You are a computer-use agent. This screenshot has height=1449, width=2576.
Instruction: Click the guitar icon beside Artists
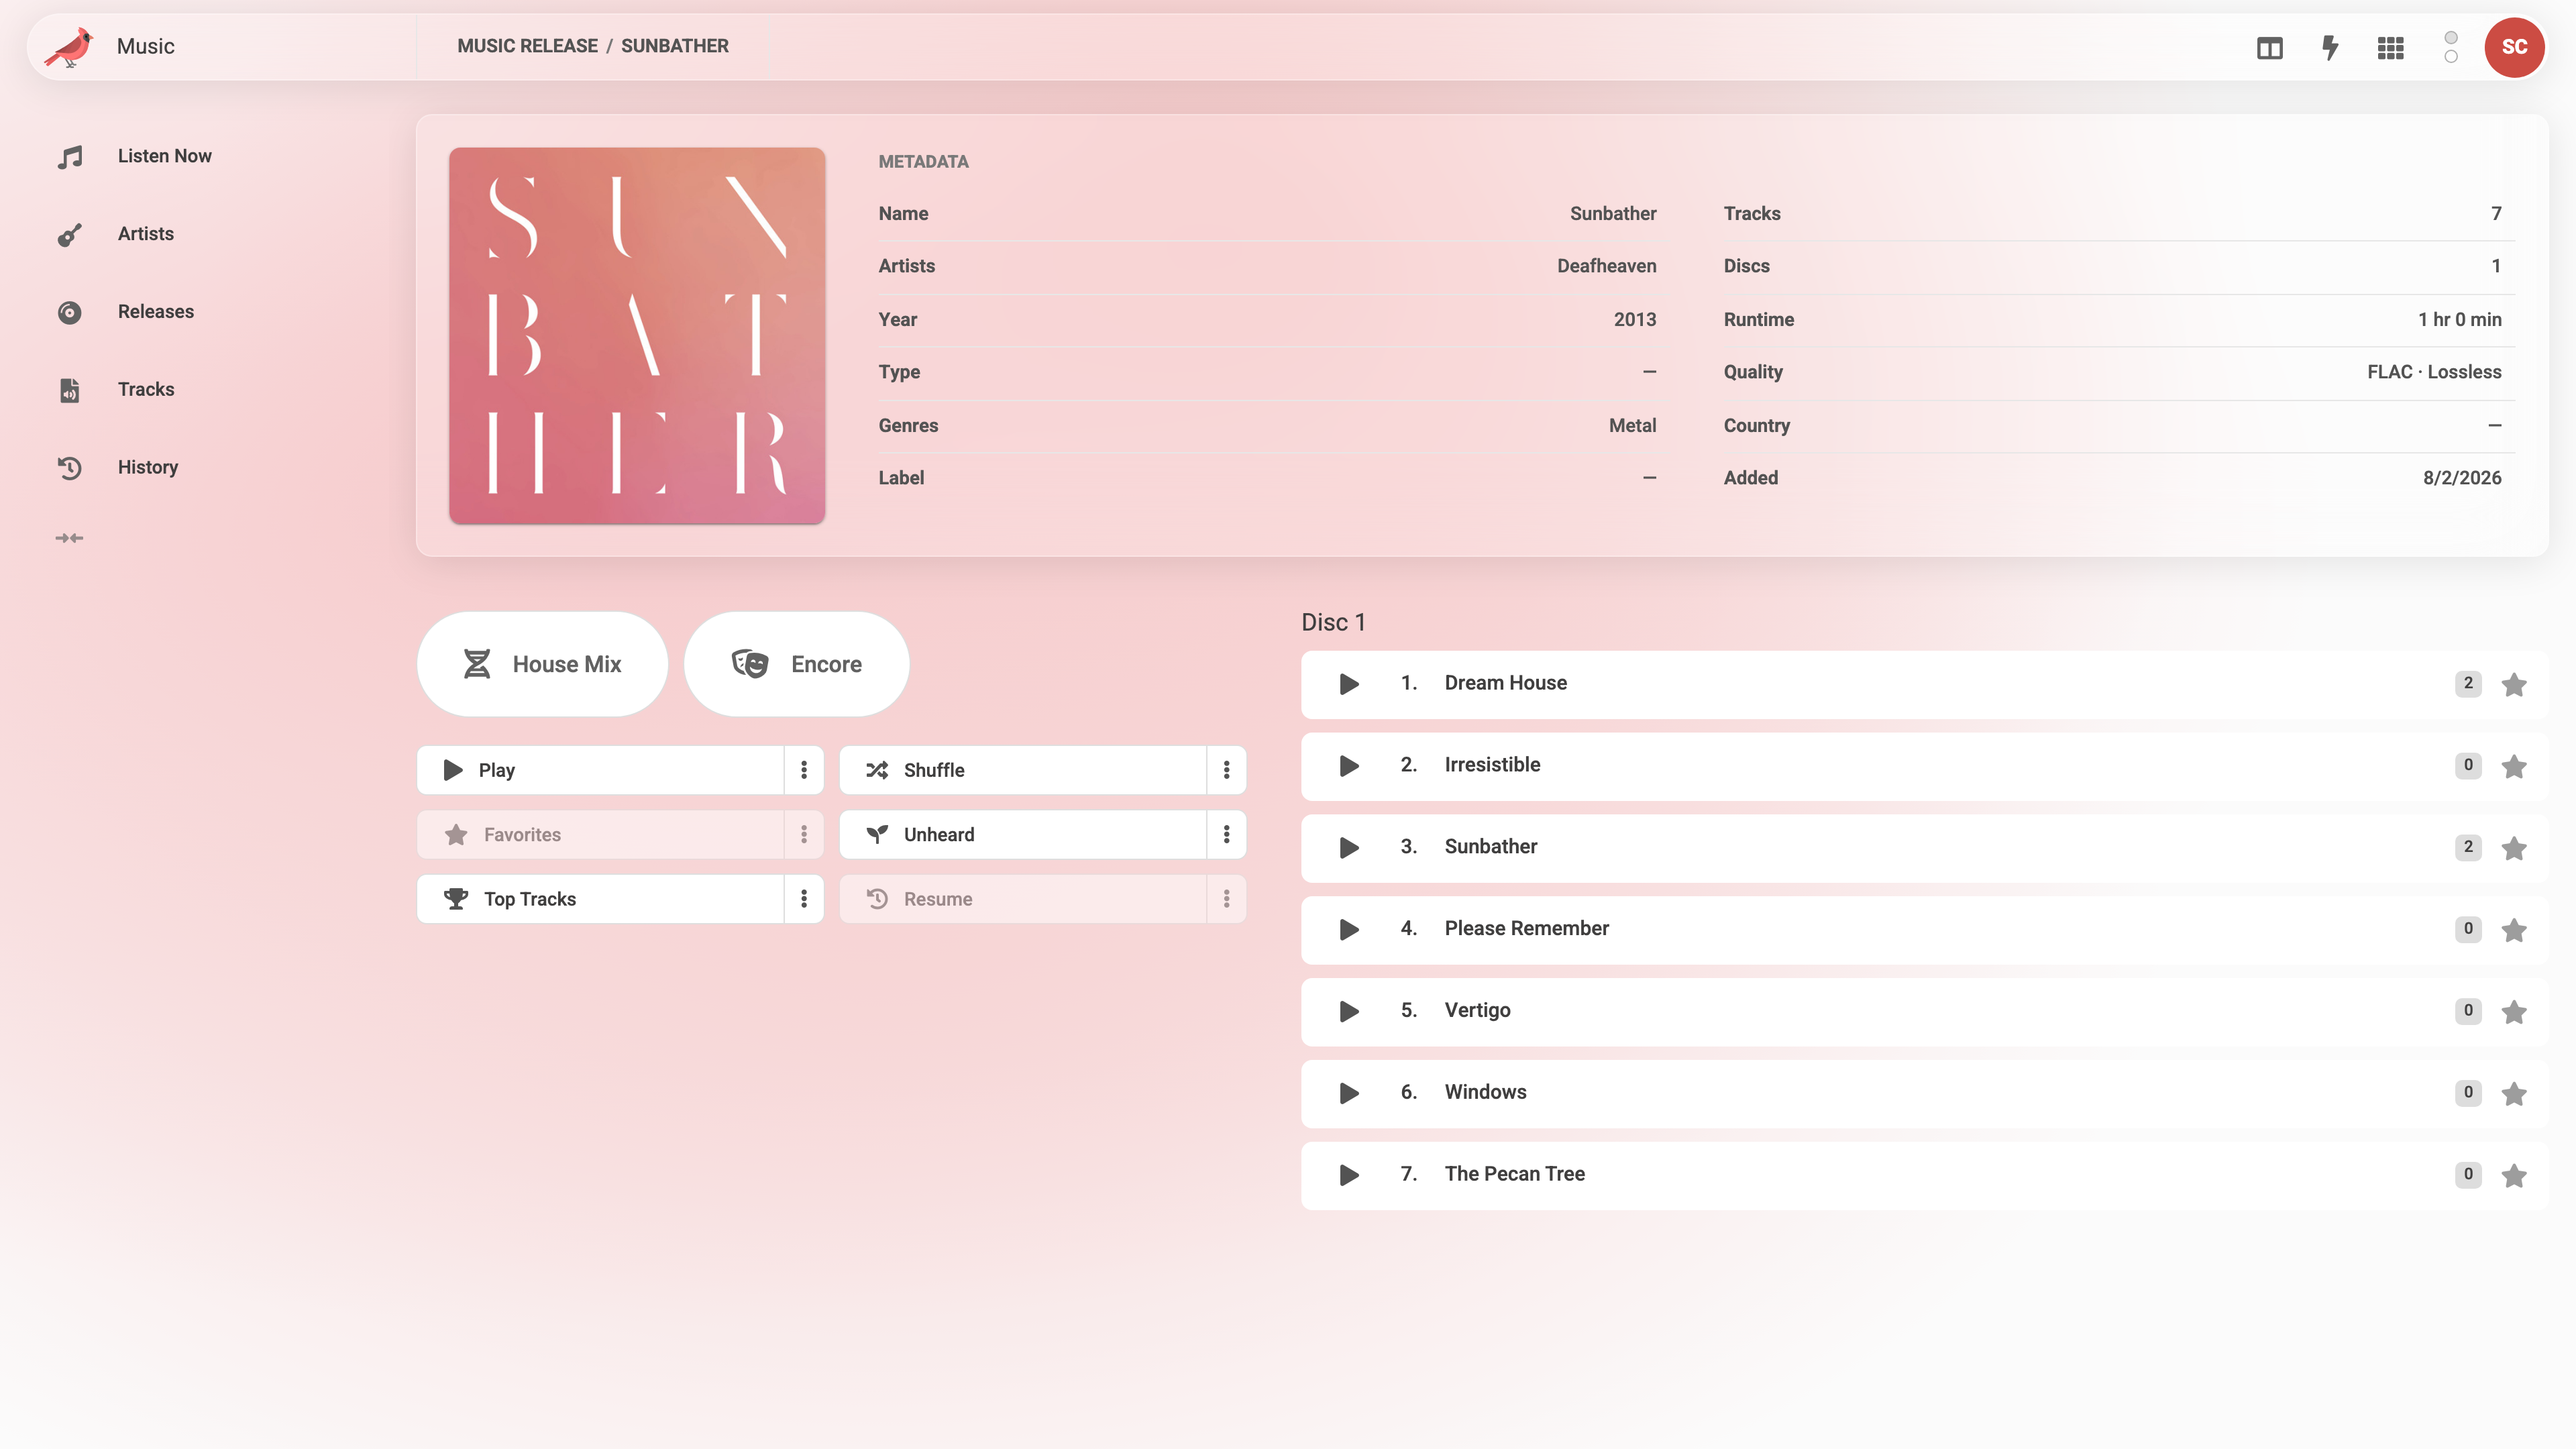click(x=70, y=235)
